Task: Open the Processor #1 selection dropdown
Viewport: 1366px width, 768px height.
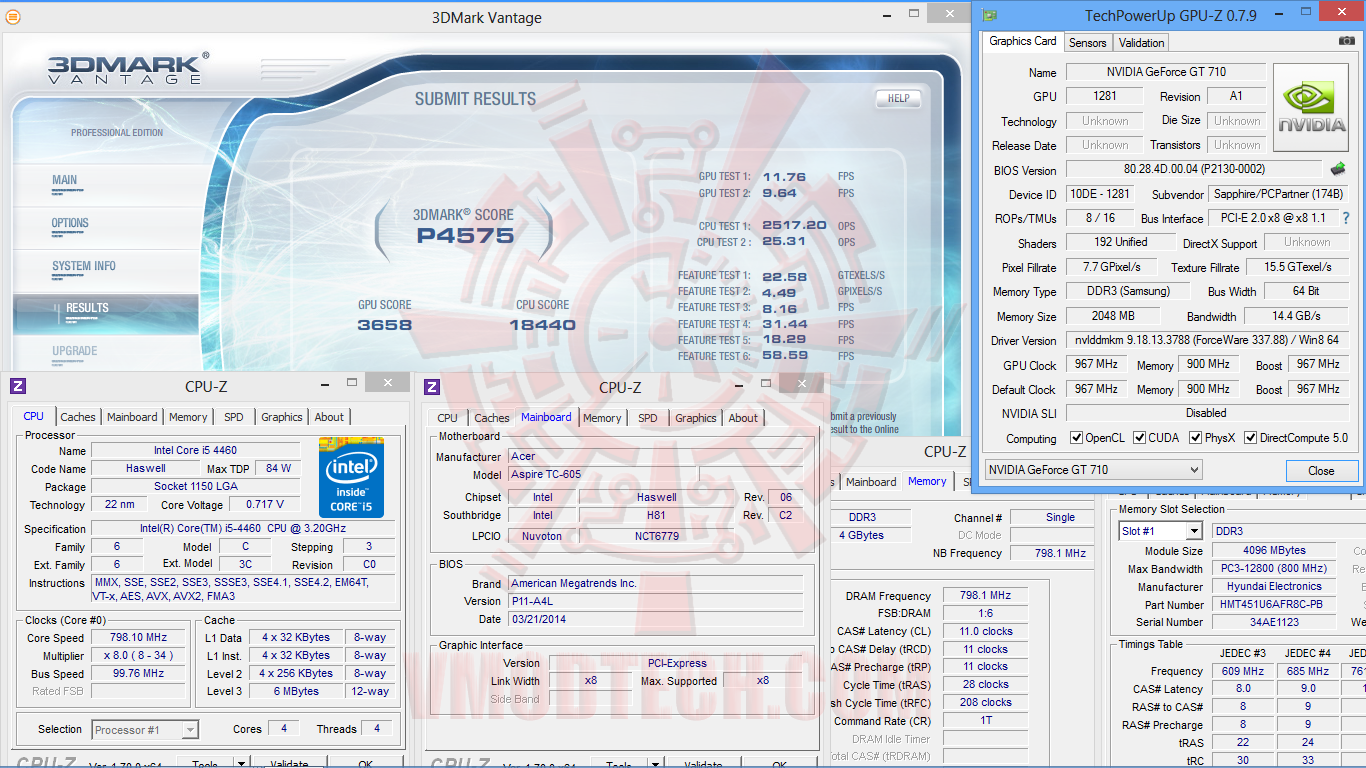Action: pyautogui.click(x=145, y=730)
